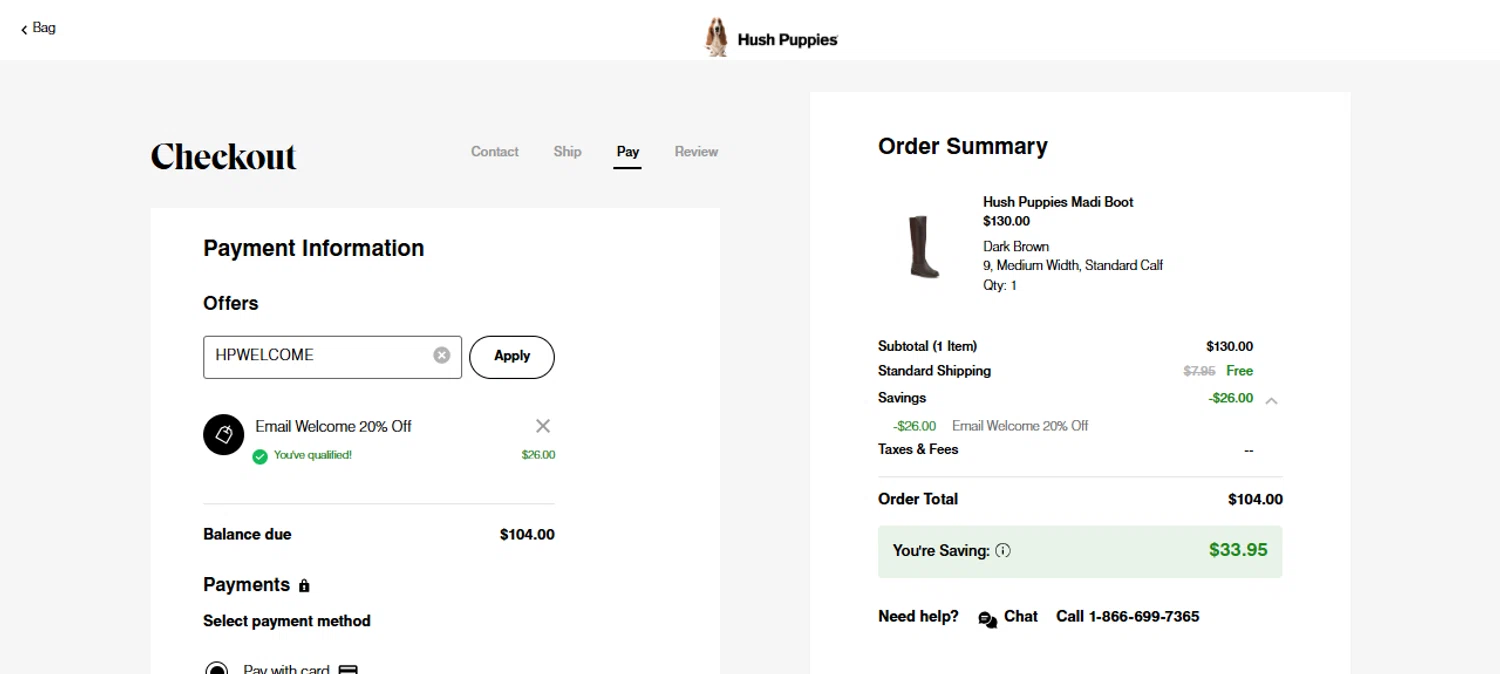Click the struck-through $7.95 shipping price
1500x674 pixels.
coord(1199,371)
